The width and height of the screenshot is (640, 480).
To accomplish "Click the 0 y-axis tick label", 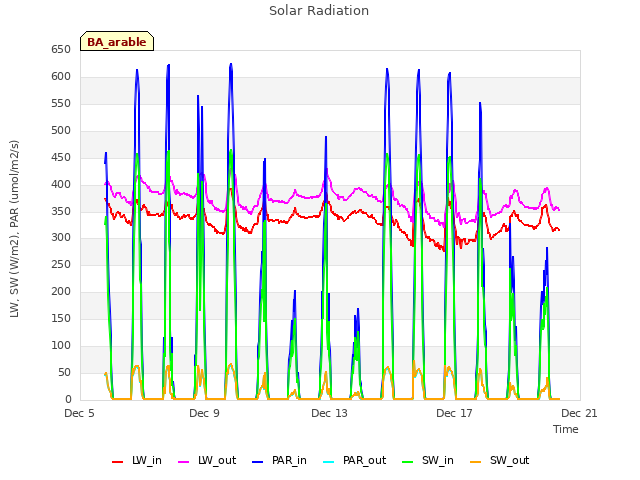I will 68,399.
